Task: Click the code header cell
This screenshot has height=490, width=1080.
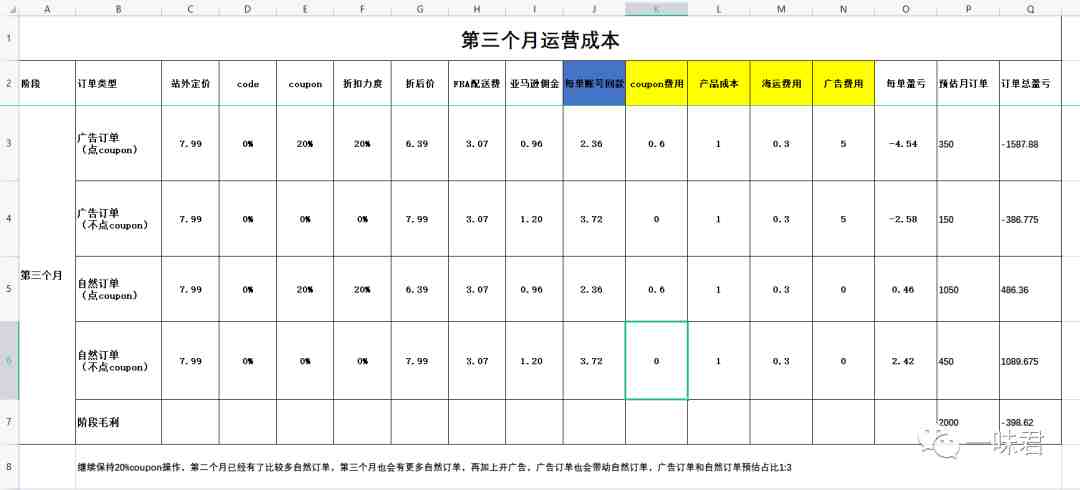Action: click(x=248, y=83)
